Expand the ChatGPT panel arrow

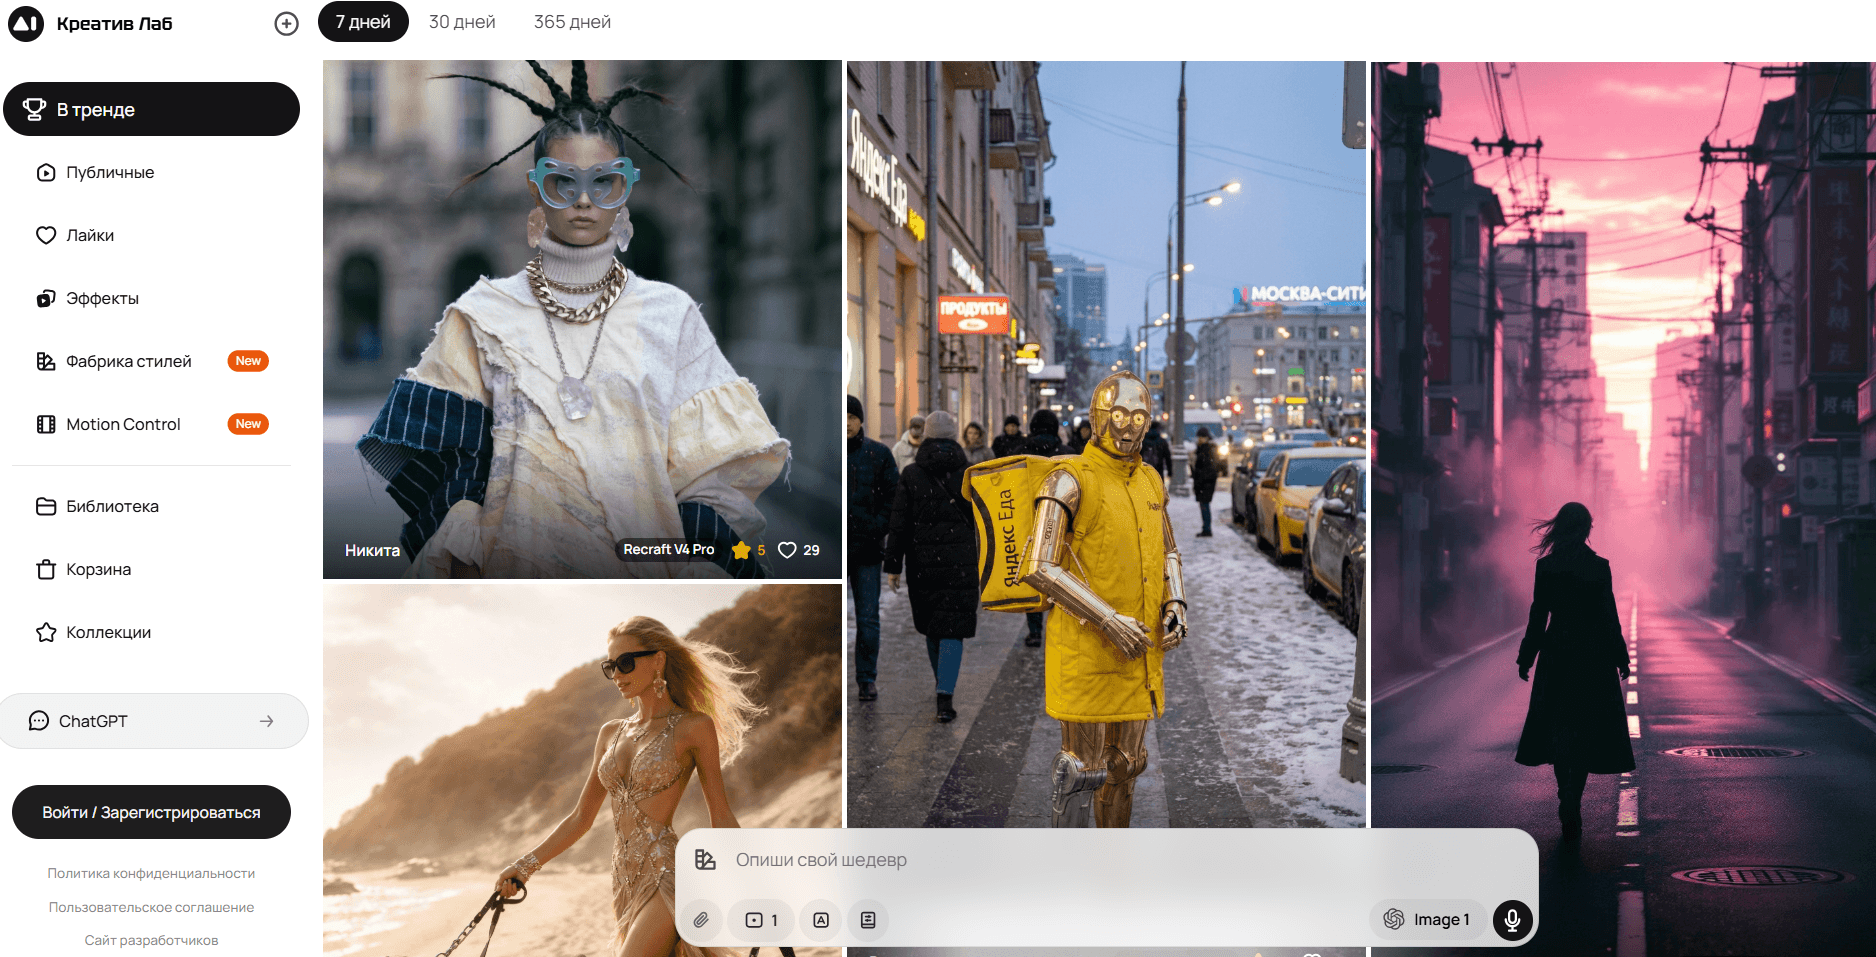(x=267, y=721)
